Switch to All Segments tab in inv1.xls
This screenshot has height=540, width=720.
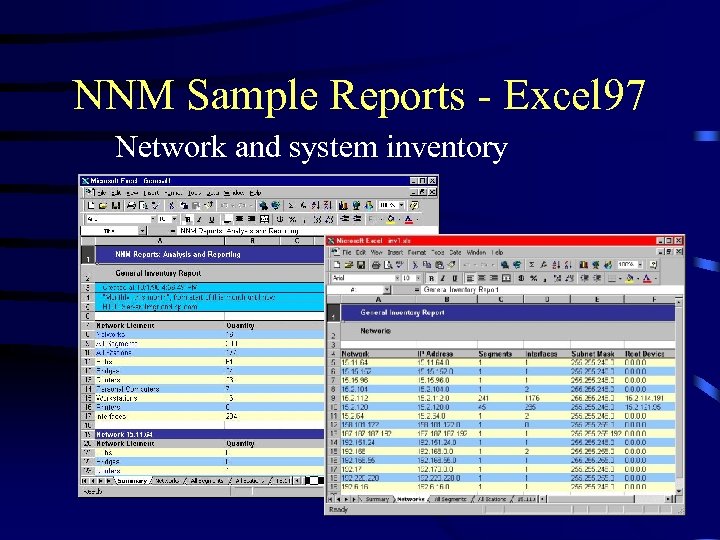[450, 499]
